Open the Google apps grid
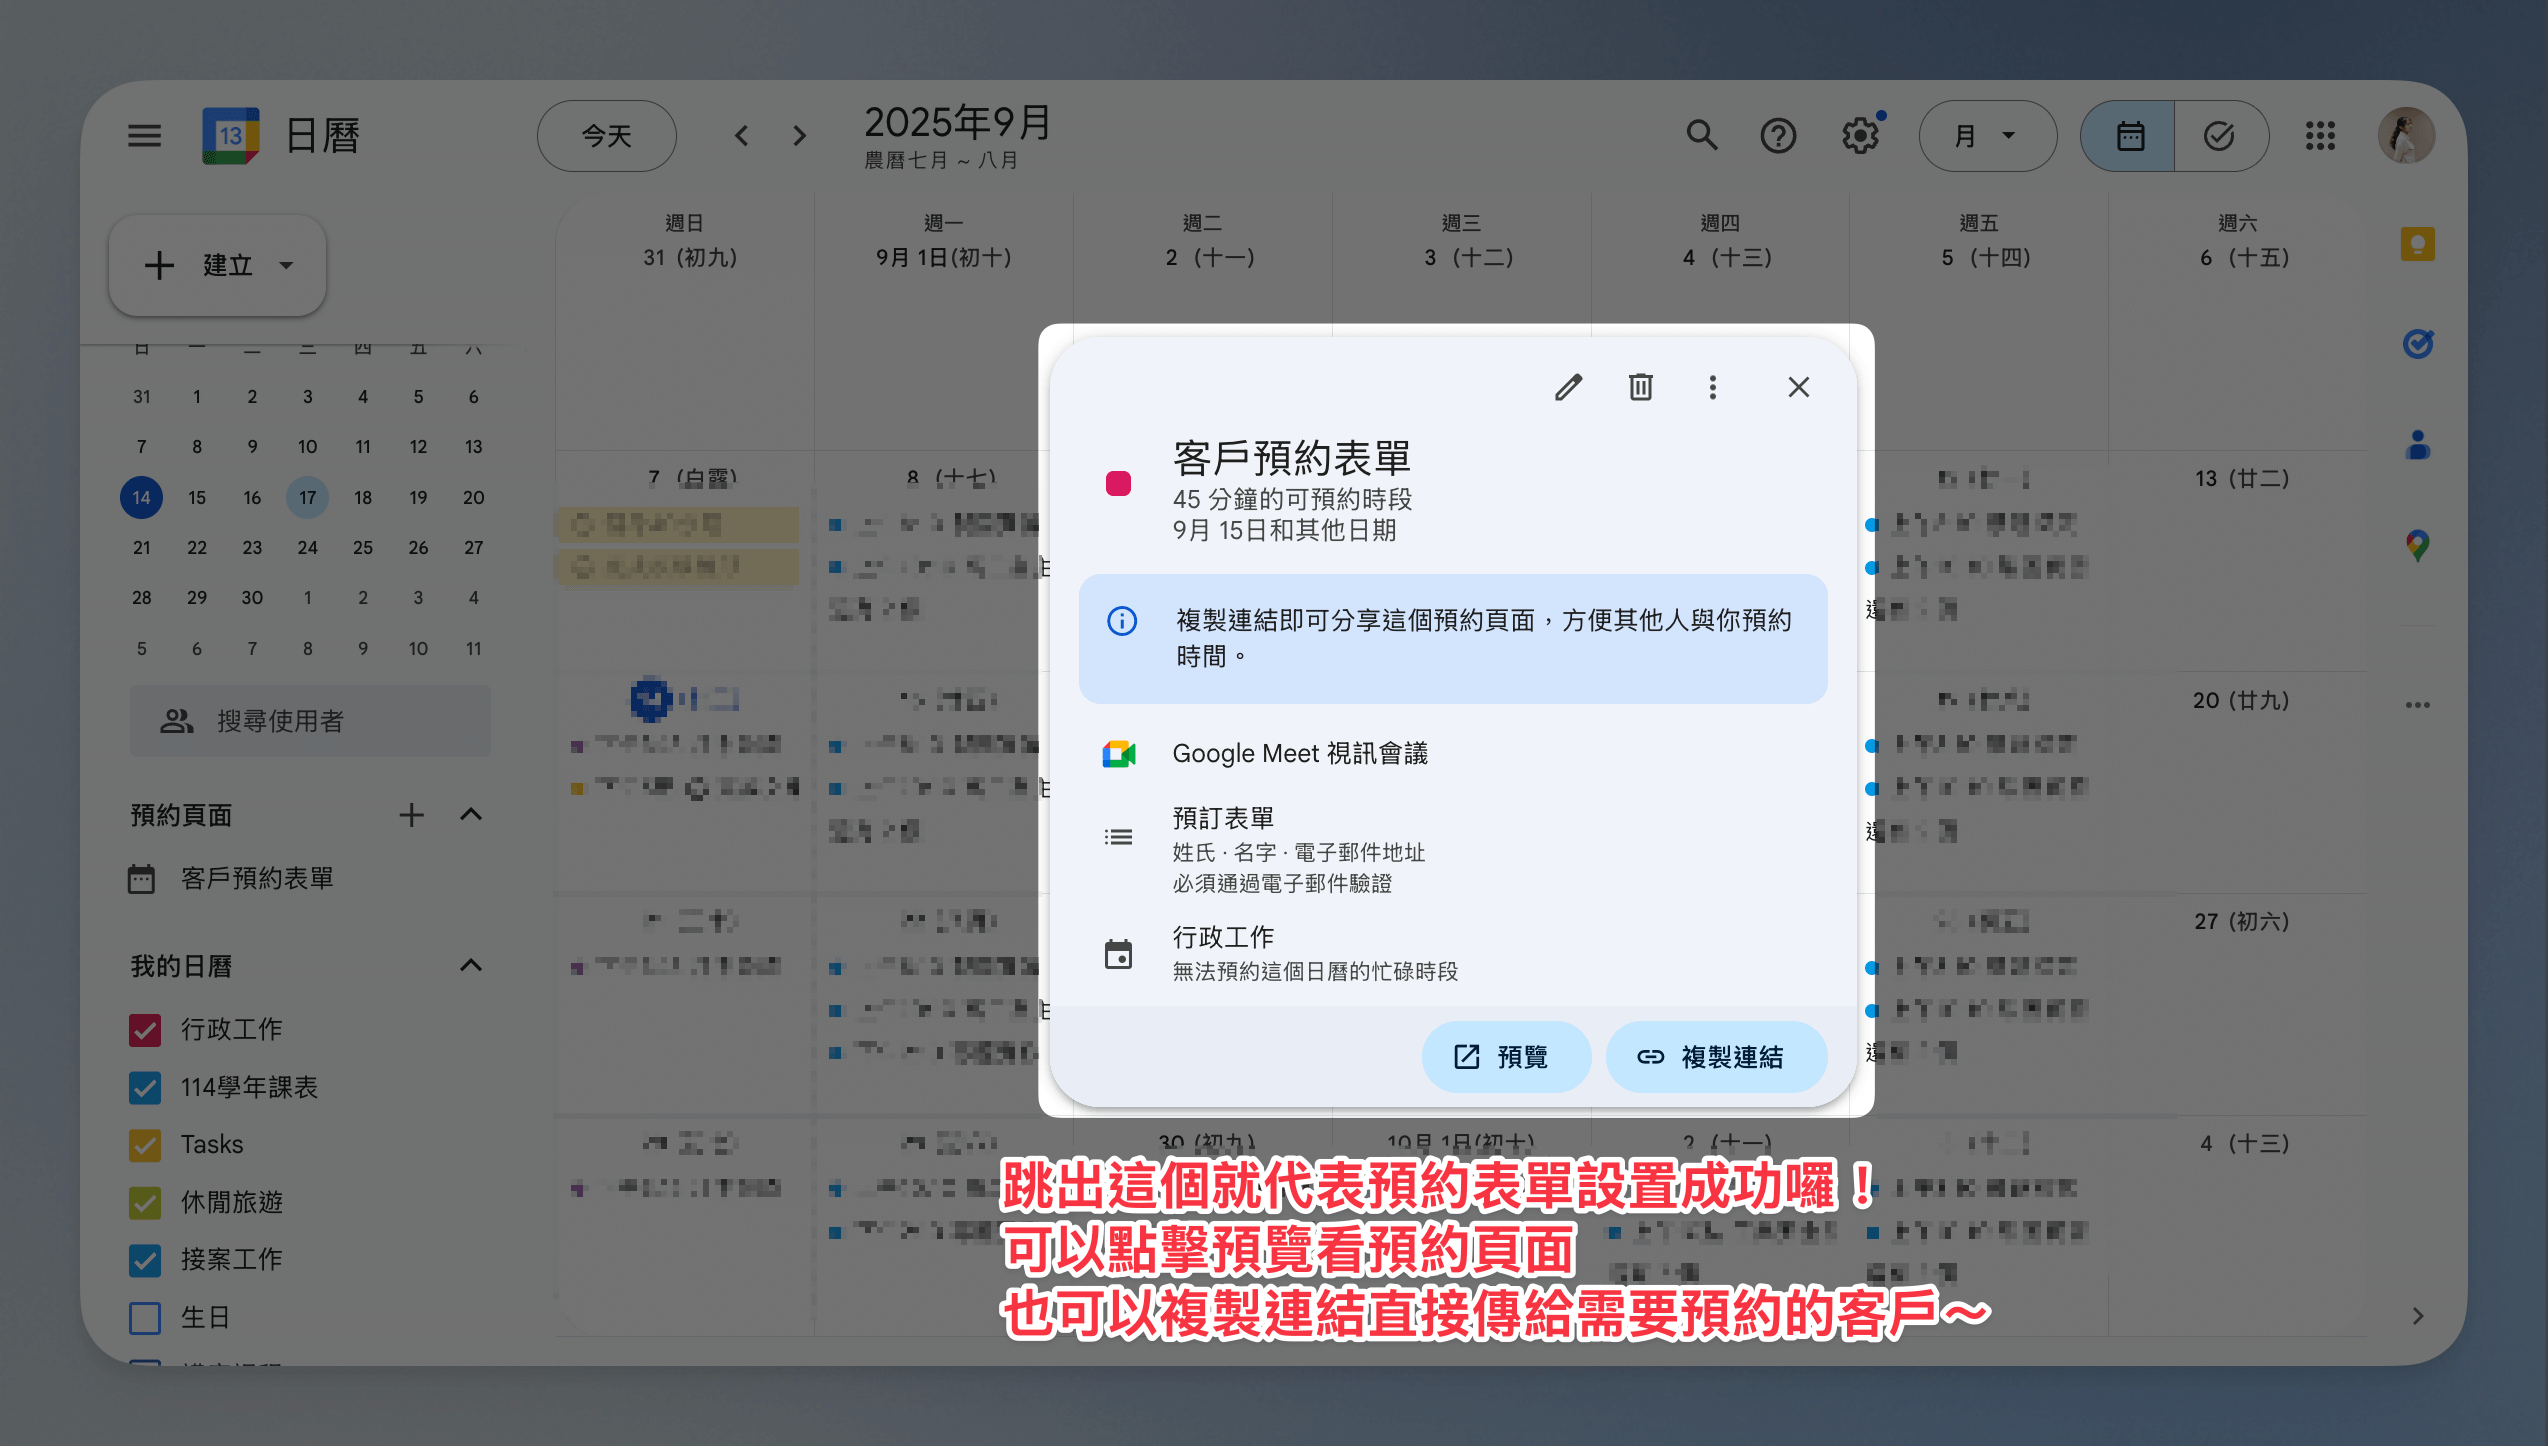This screenshot has width=2548, height=1446. point(2320,136)
